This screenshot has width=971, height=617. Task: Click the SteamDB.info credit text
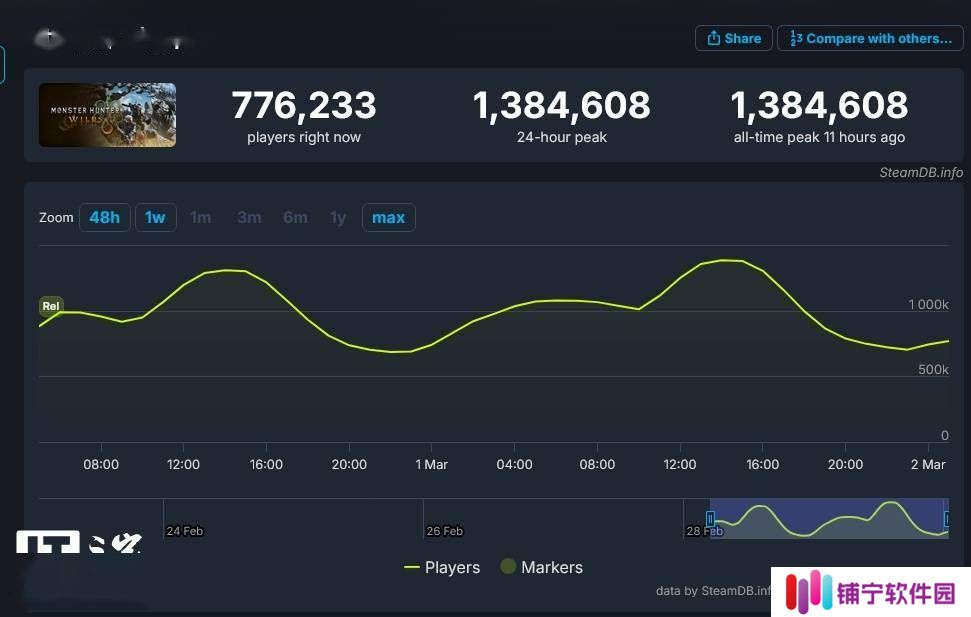(x=921, y=173)
